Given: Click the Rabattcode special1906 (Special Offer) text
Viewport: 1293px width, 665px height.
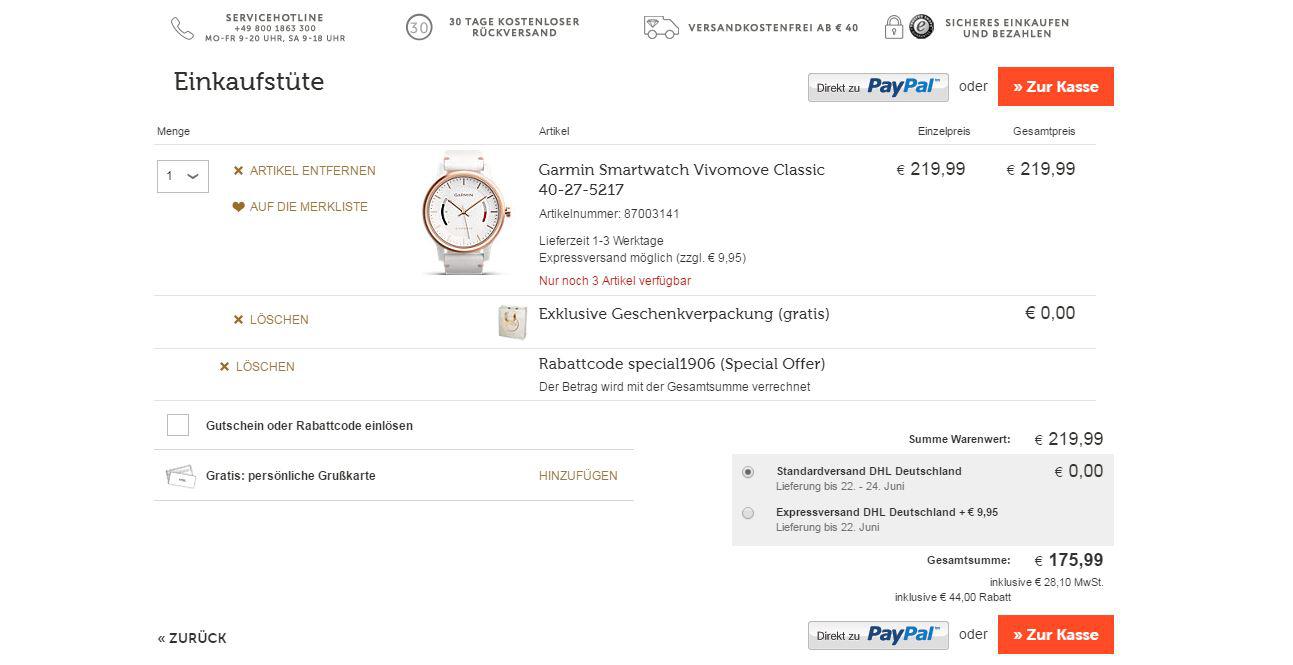Looking at the screenshot, I should (682, 364).
